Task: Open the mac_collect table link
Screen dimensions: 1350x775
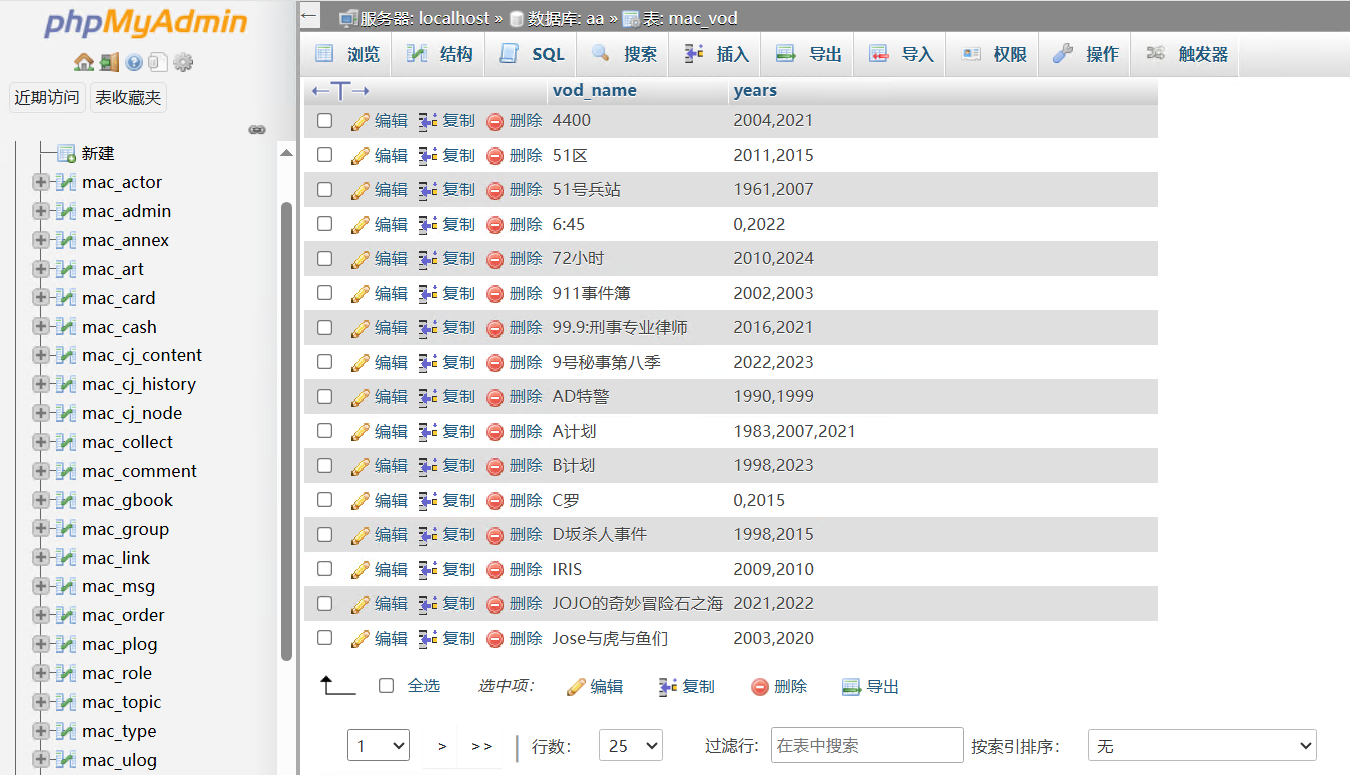Action: click(127, 442)
